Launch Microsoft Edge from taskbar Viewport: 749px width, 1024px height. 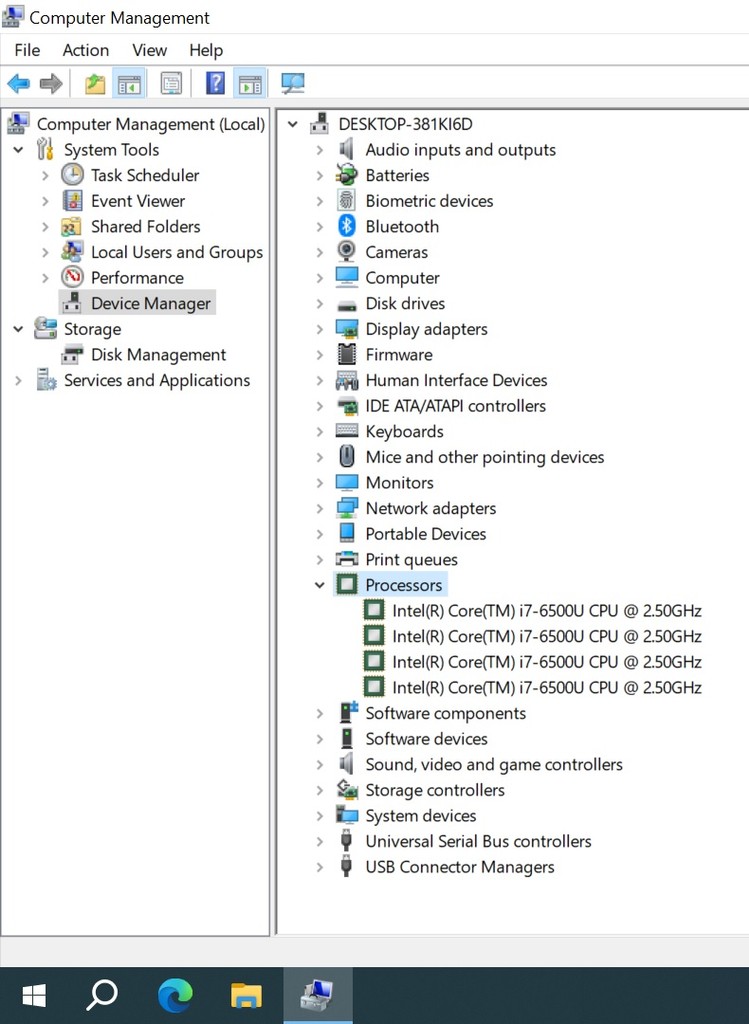(x=175, y=995)
